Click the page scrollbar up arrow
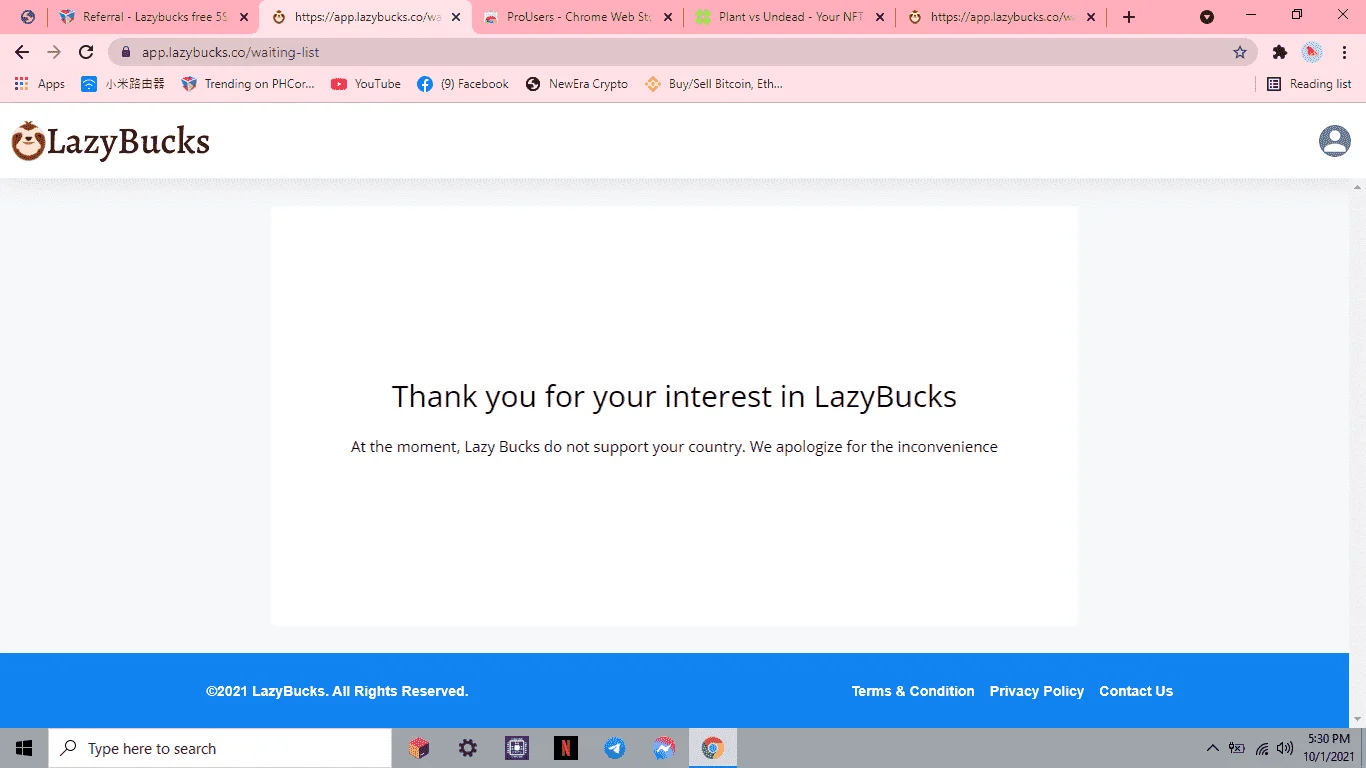This screenshot has width=1366, height=768. 1358,187
